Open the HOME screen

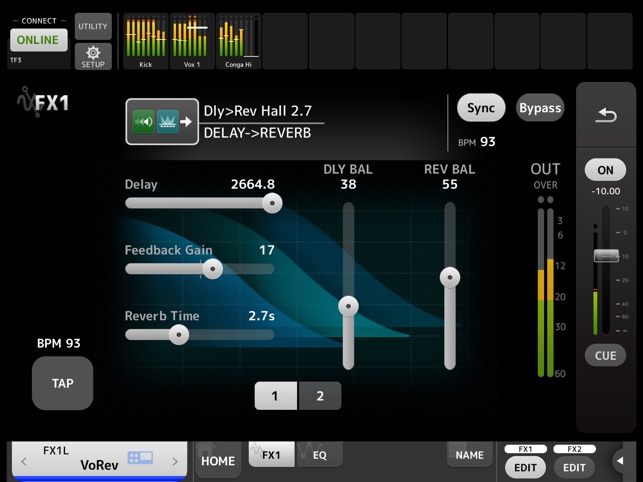click(x=218, y=459)
